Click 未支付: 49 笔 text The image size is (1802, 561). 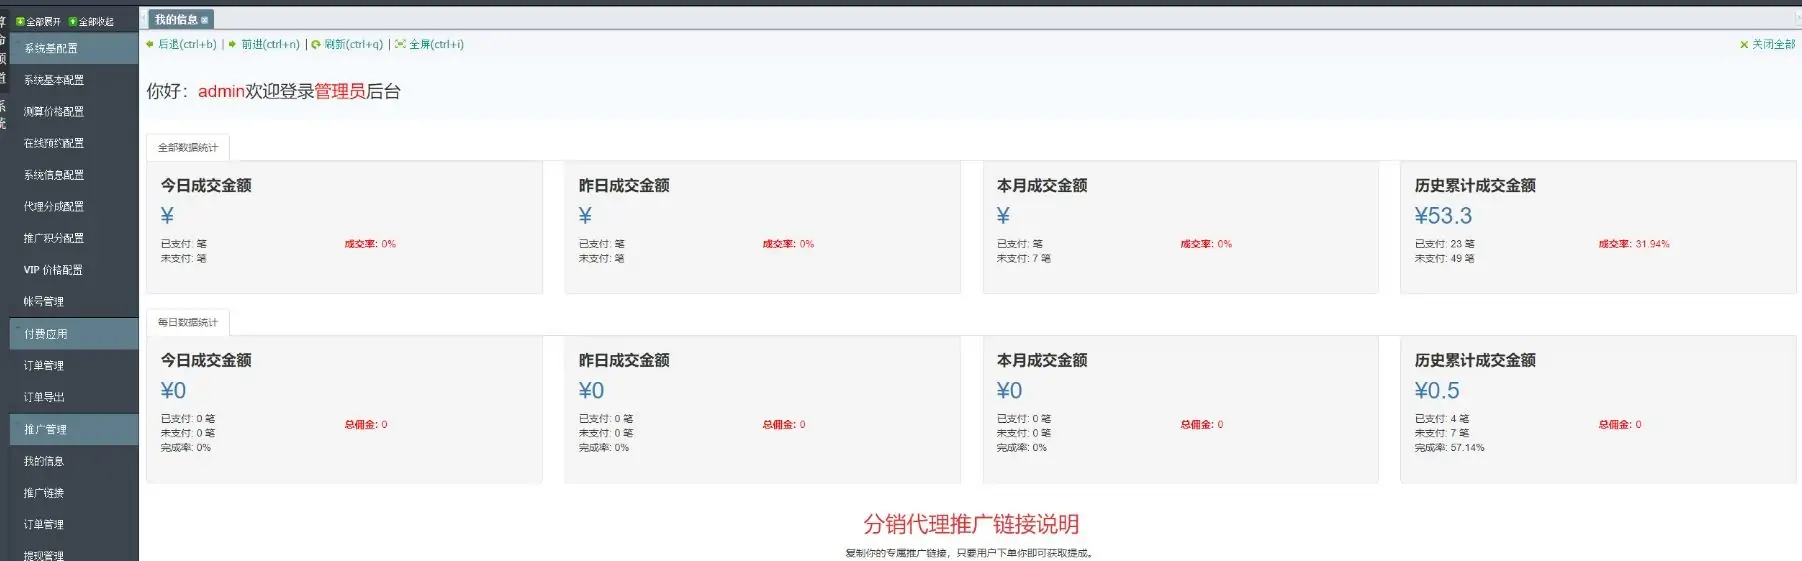click(x=1444, y=258)
